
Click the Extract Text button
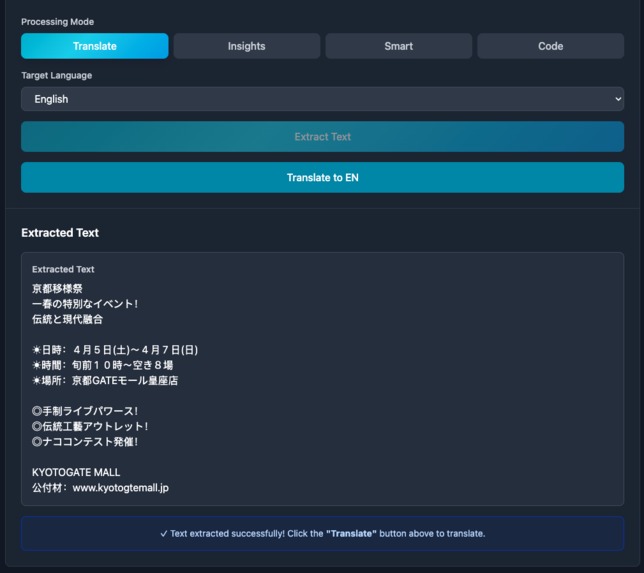click(322, 136)
